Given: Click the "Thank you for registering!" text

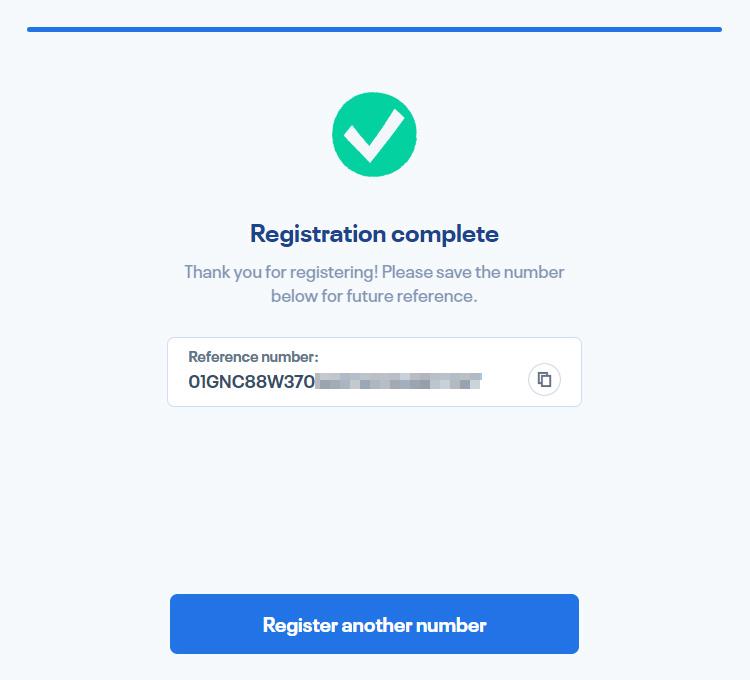Looking at the screenshot, I should [x=280, y=272].
